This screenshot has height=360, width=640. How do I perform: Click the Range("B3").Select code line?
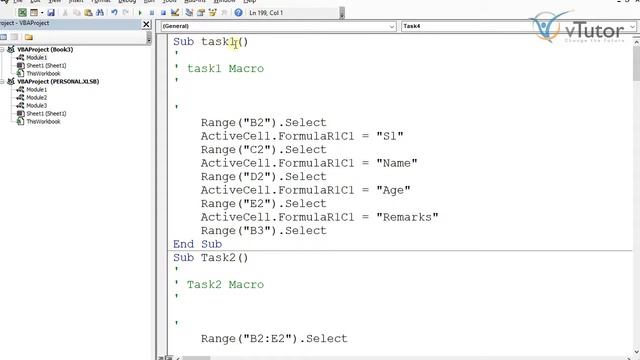(x=264, y=231)
